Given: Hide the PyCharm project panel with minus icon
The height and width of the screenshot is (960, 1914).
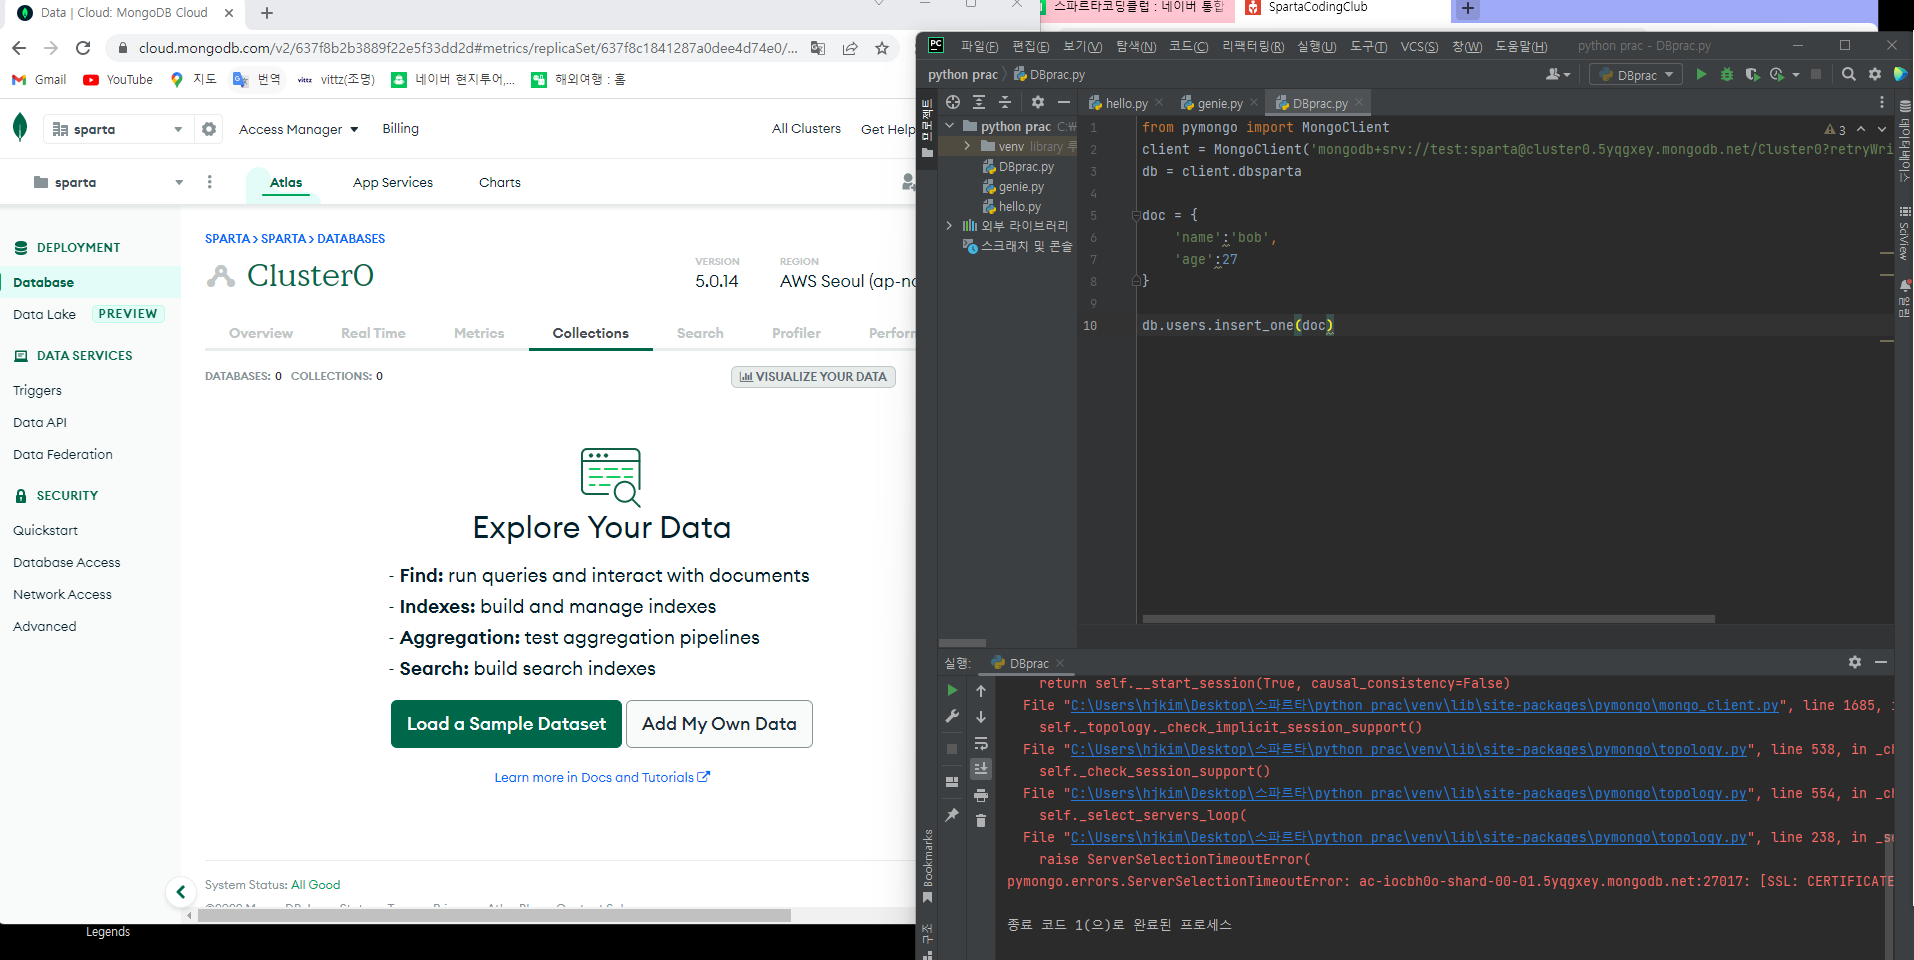Looking at the screenshot, I should (1064, 102).
